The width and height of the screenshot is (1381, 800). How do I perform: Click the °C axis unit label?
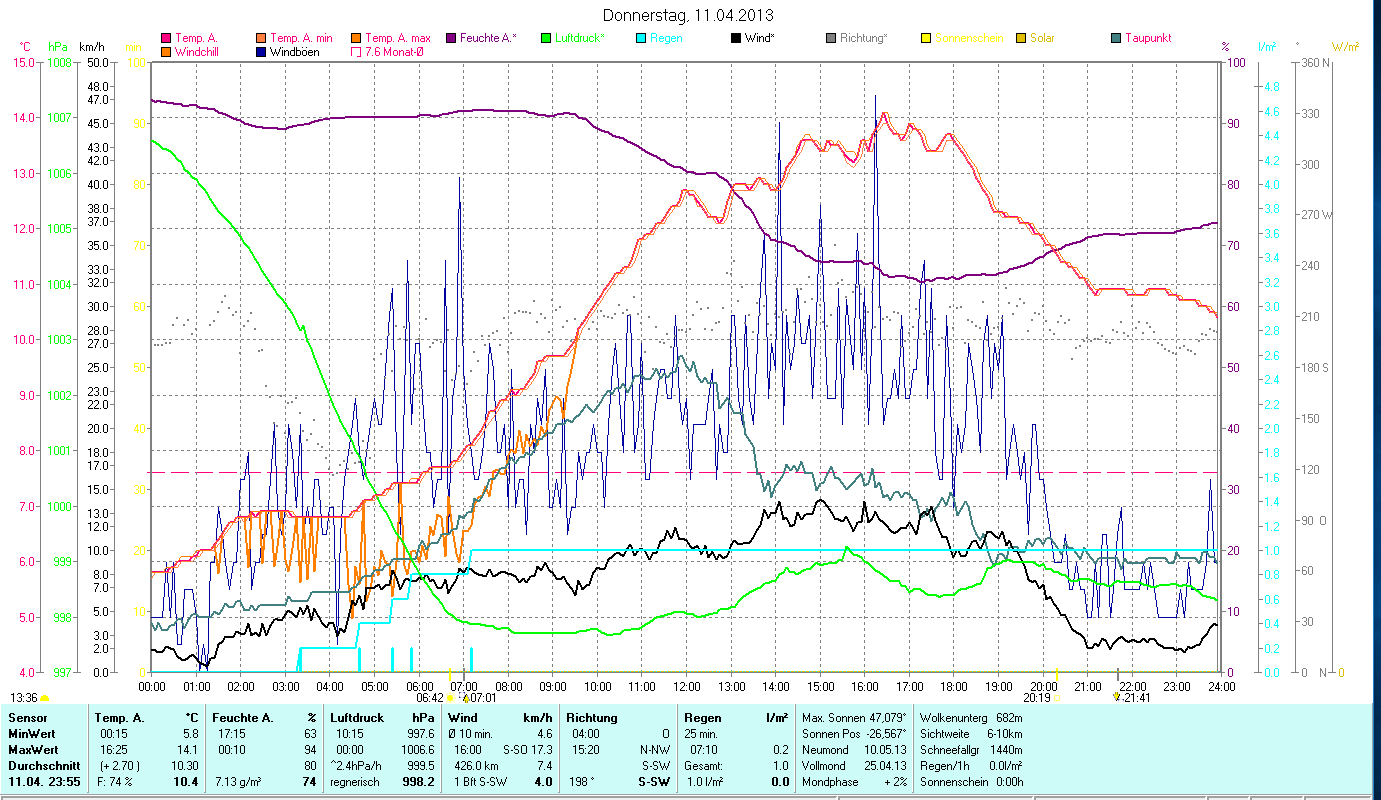click(25, 47)
